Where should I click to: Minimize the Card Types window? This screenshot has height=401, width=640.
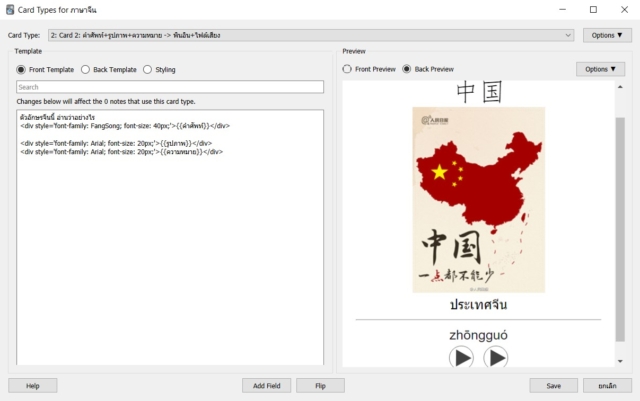pos(562,9)
